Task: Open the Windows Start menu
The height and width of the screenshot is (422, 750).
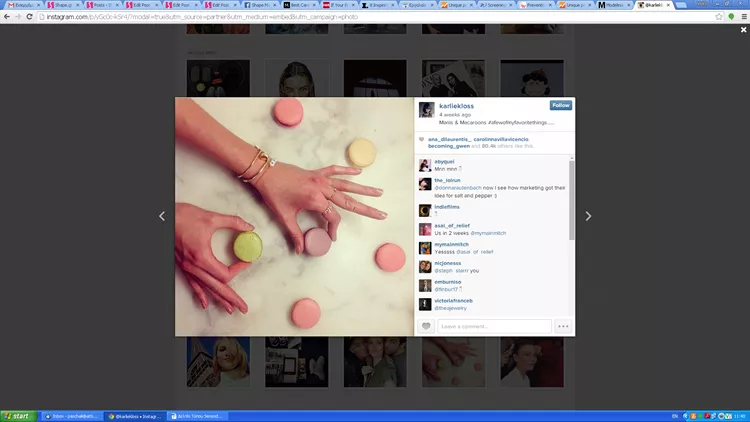Action: [x=17, y=415]
